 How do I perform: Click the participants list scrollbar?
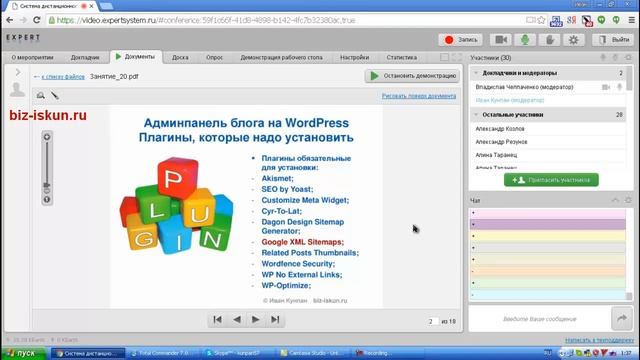(x=629, y=78)
